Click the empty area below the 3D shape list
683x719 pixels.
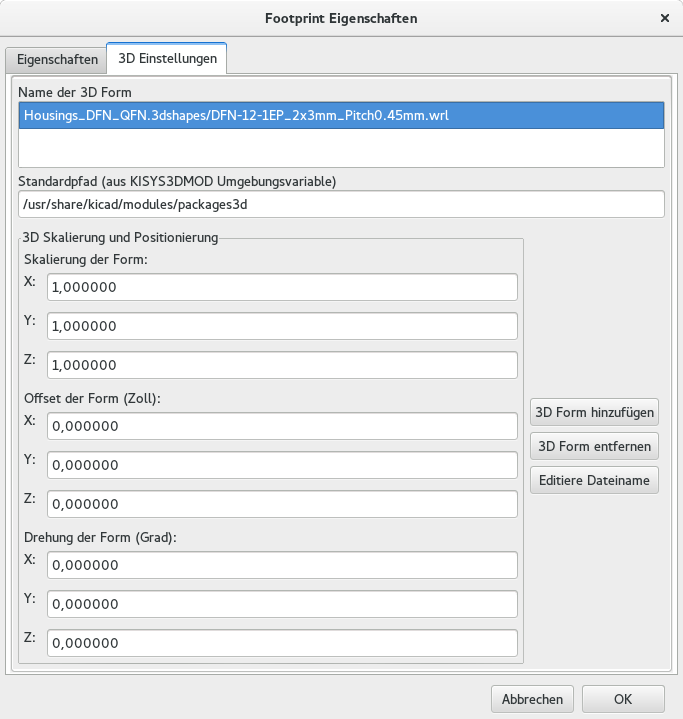pyautogui.click(x=341, y=148)
